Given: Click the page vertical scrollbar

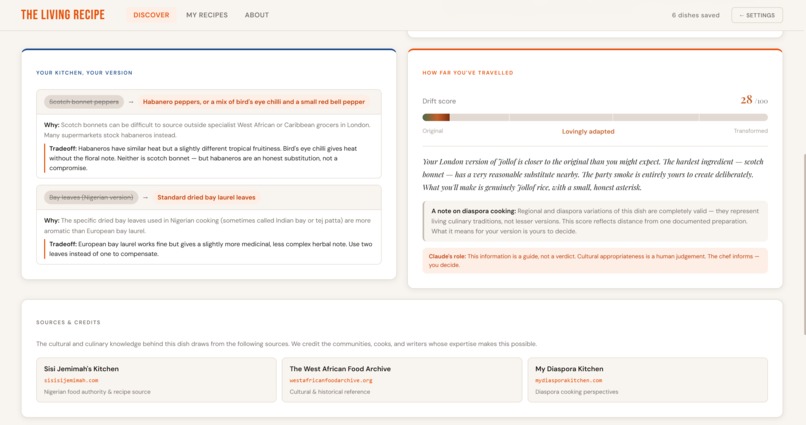Looking at the screenshot, I should (803, 244).
